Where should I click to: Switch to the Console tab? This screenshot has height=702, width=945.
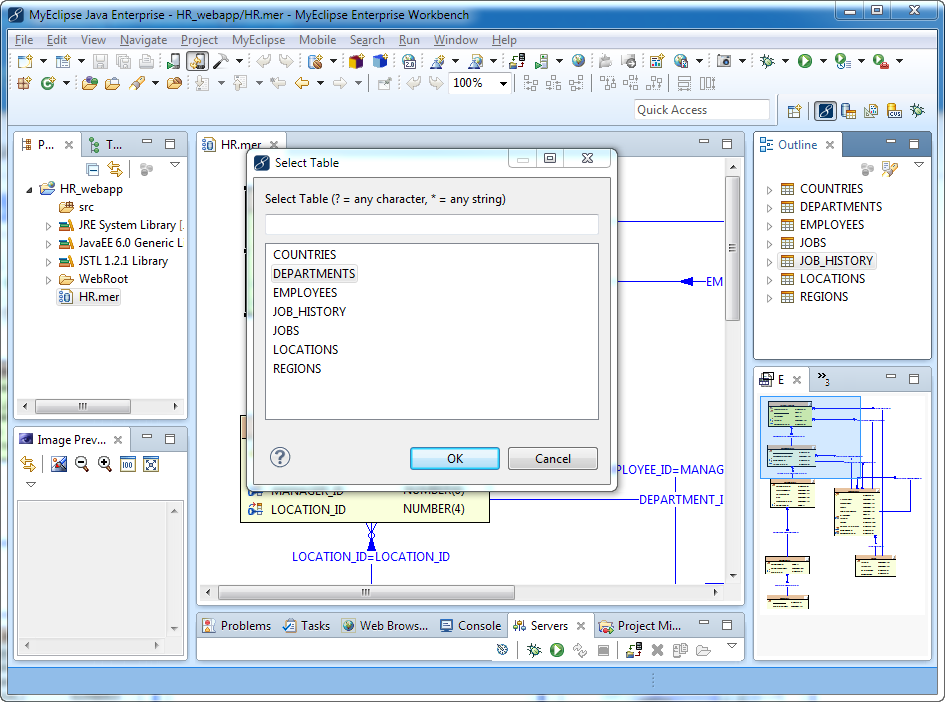tap(470, 626)
